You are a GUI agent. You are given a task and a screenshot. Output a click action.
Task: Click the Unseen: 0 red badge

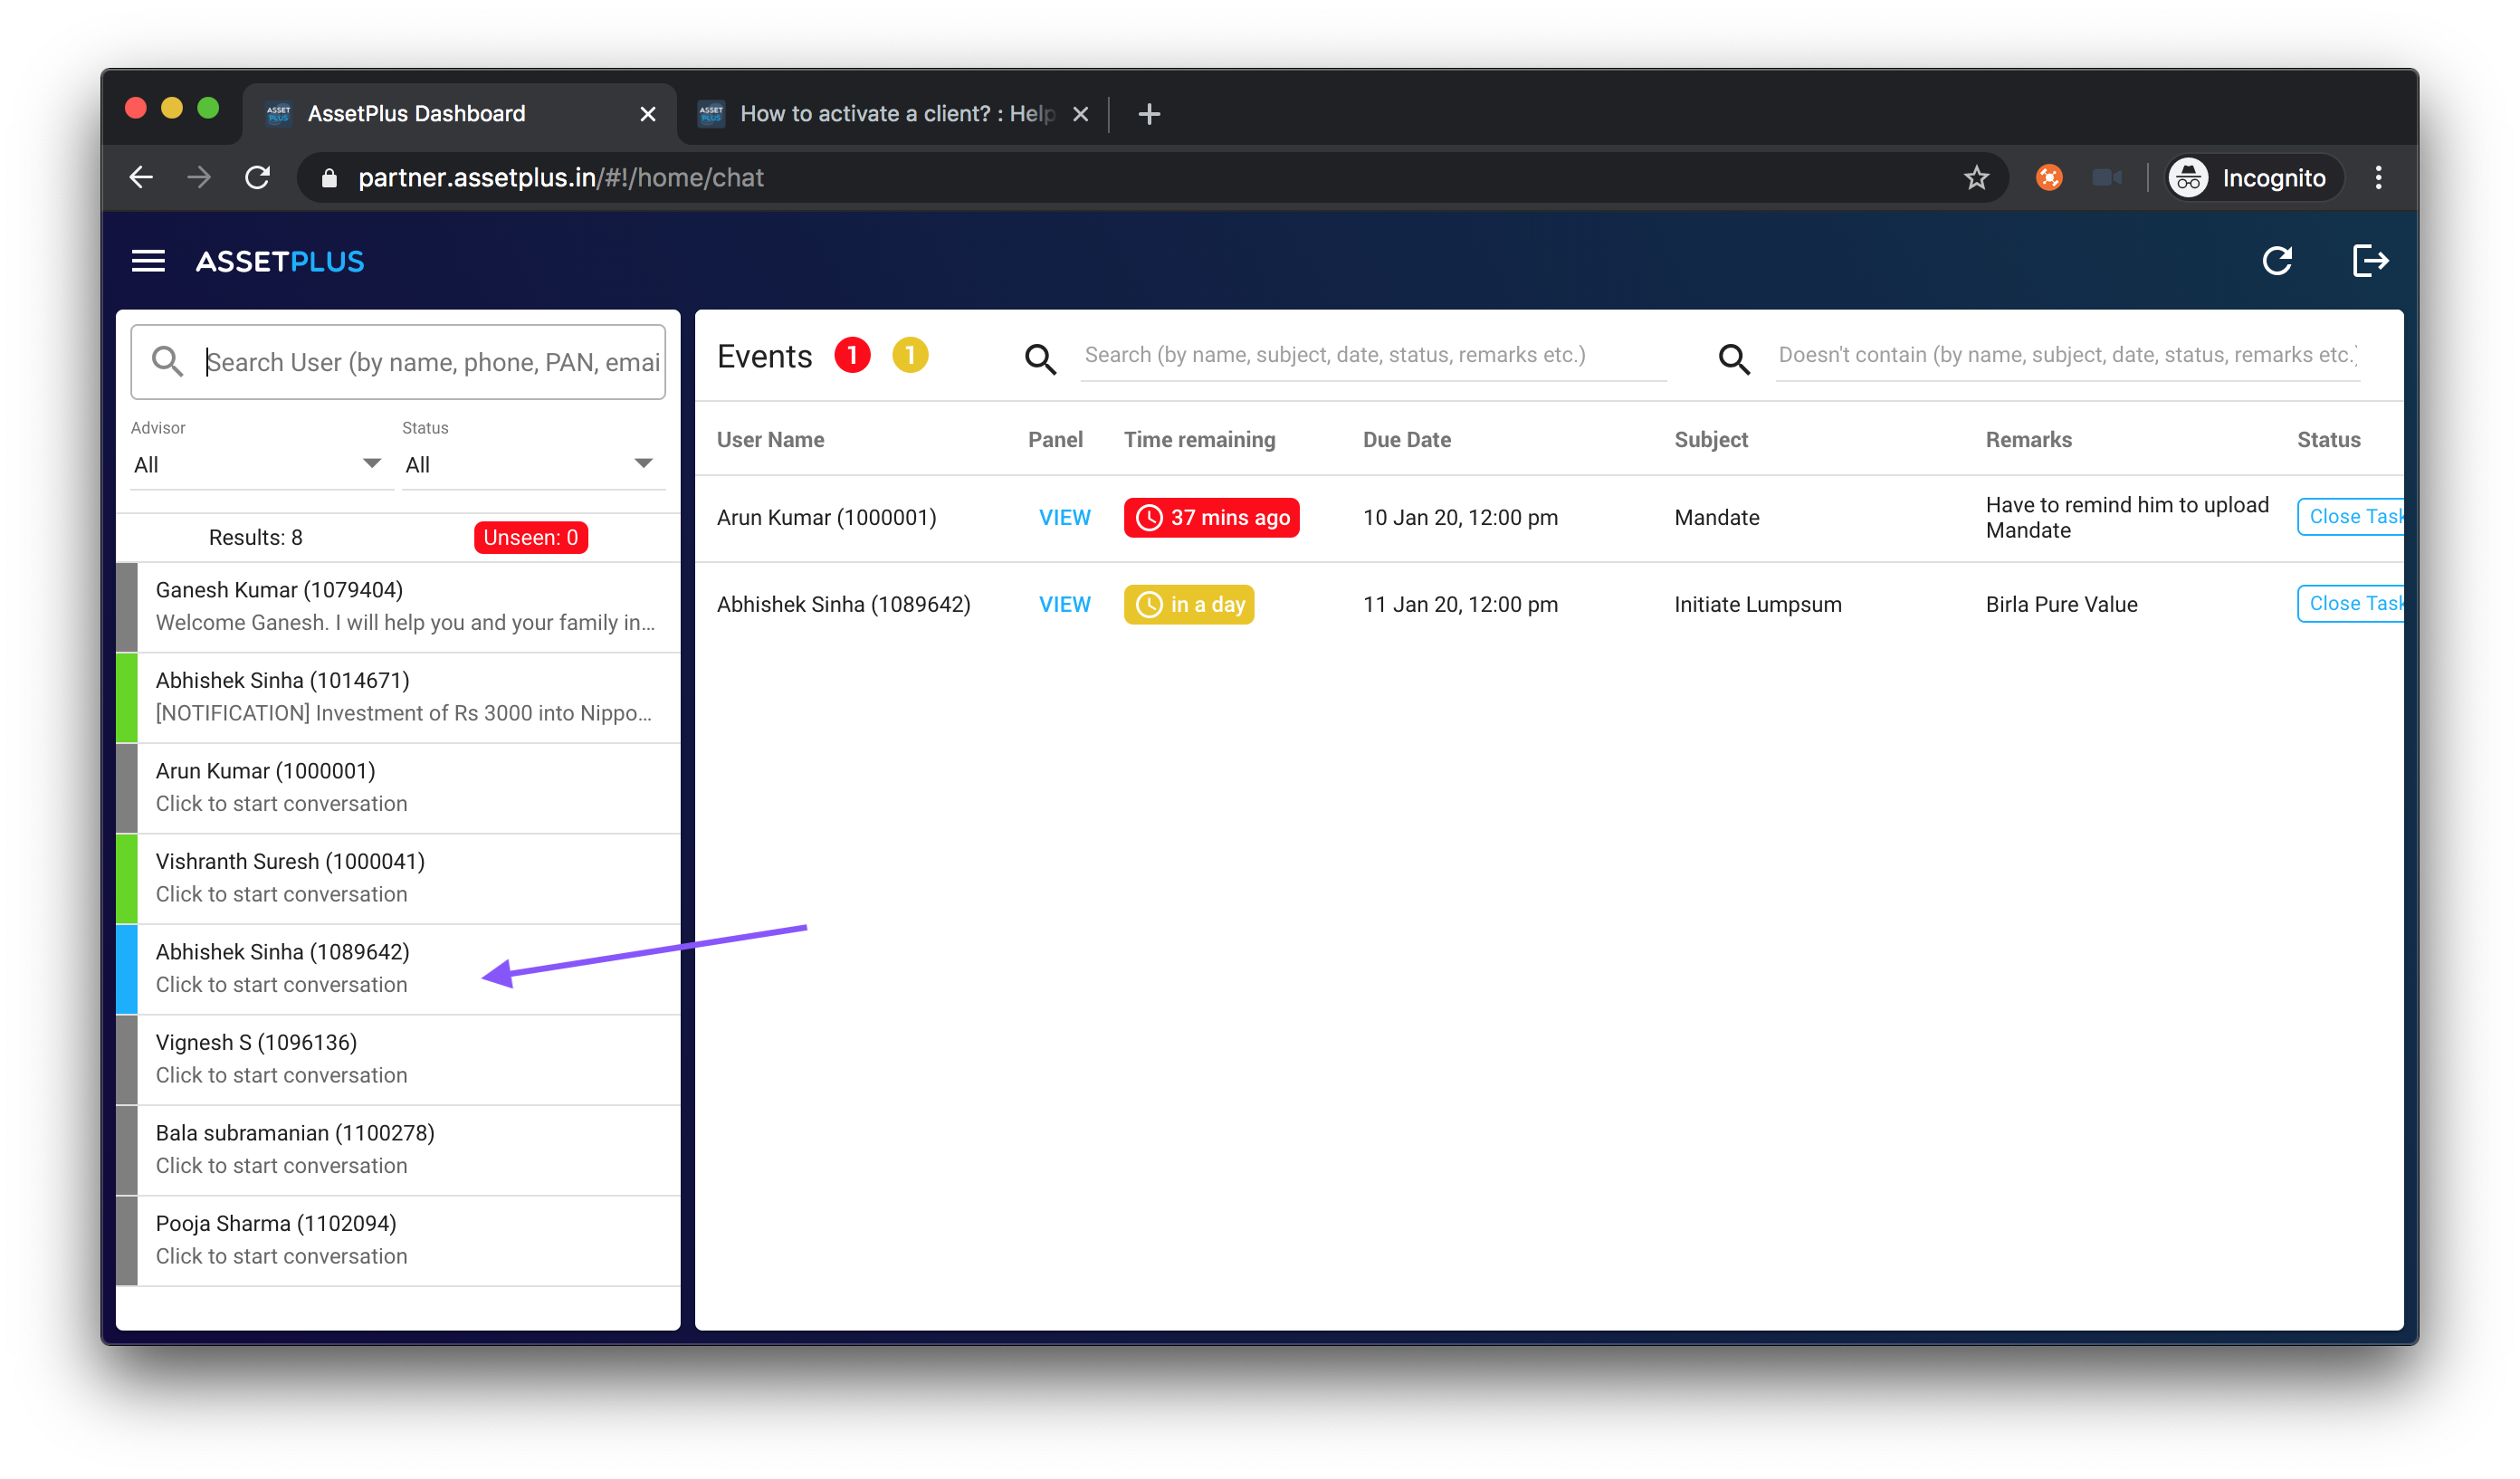(x=530, y=538)
